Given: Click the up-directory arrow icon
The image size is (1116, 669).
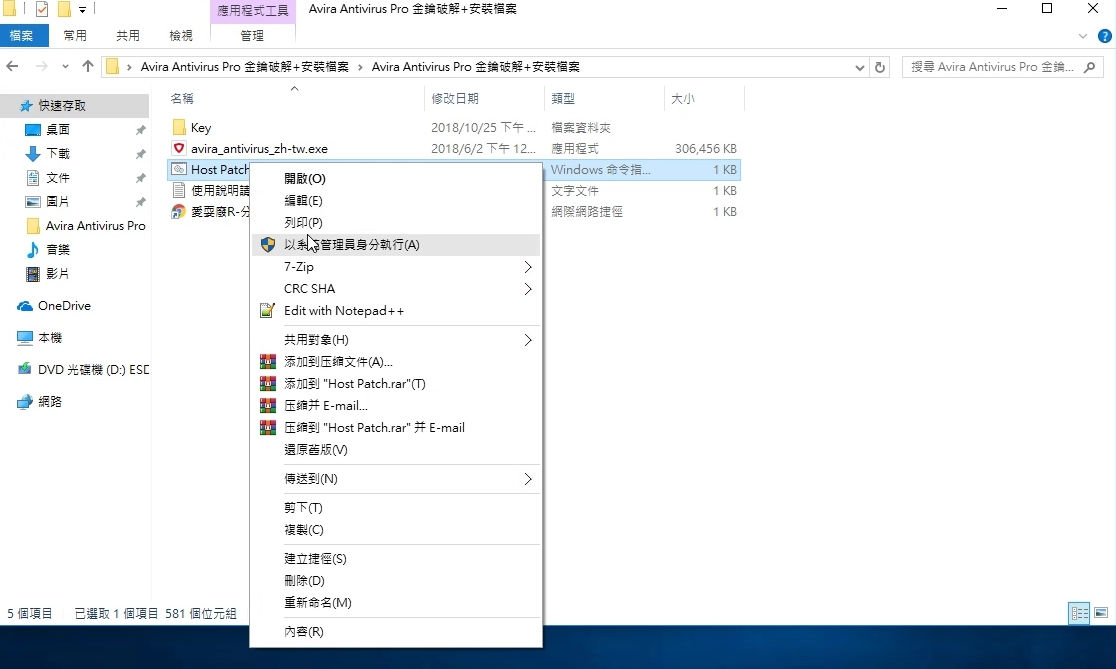Looking at the screenshot, I should (88, 67).
